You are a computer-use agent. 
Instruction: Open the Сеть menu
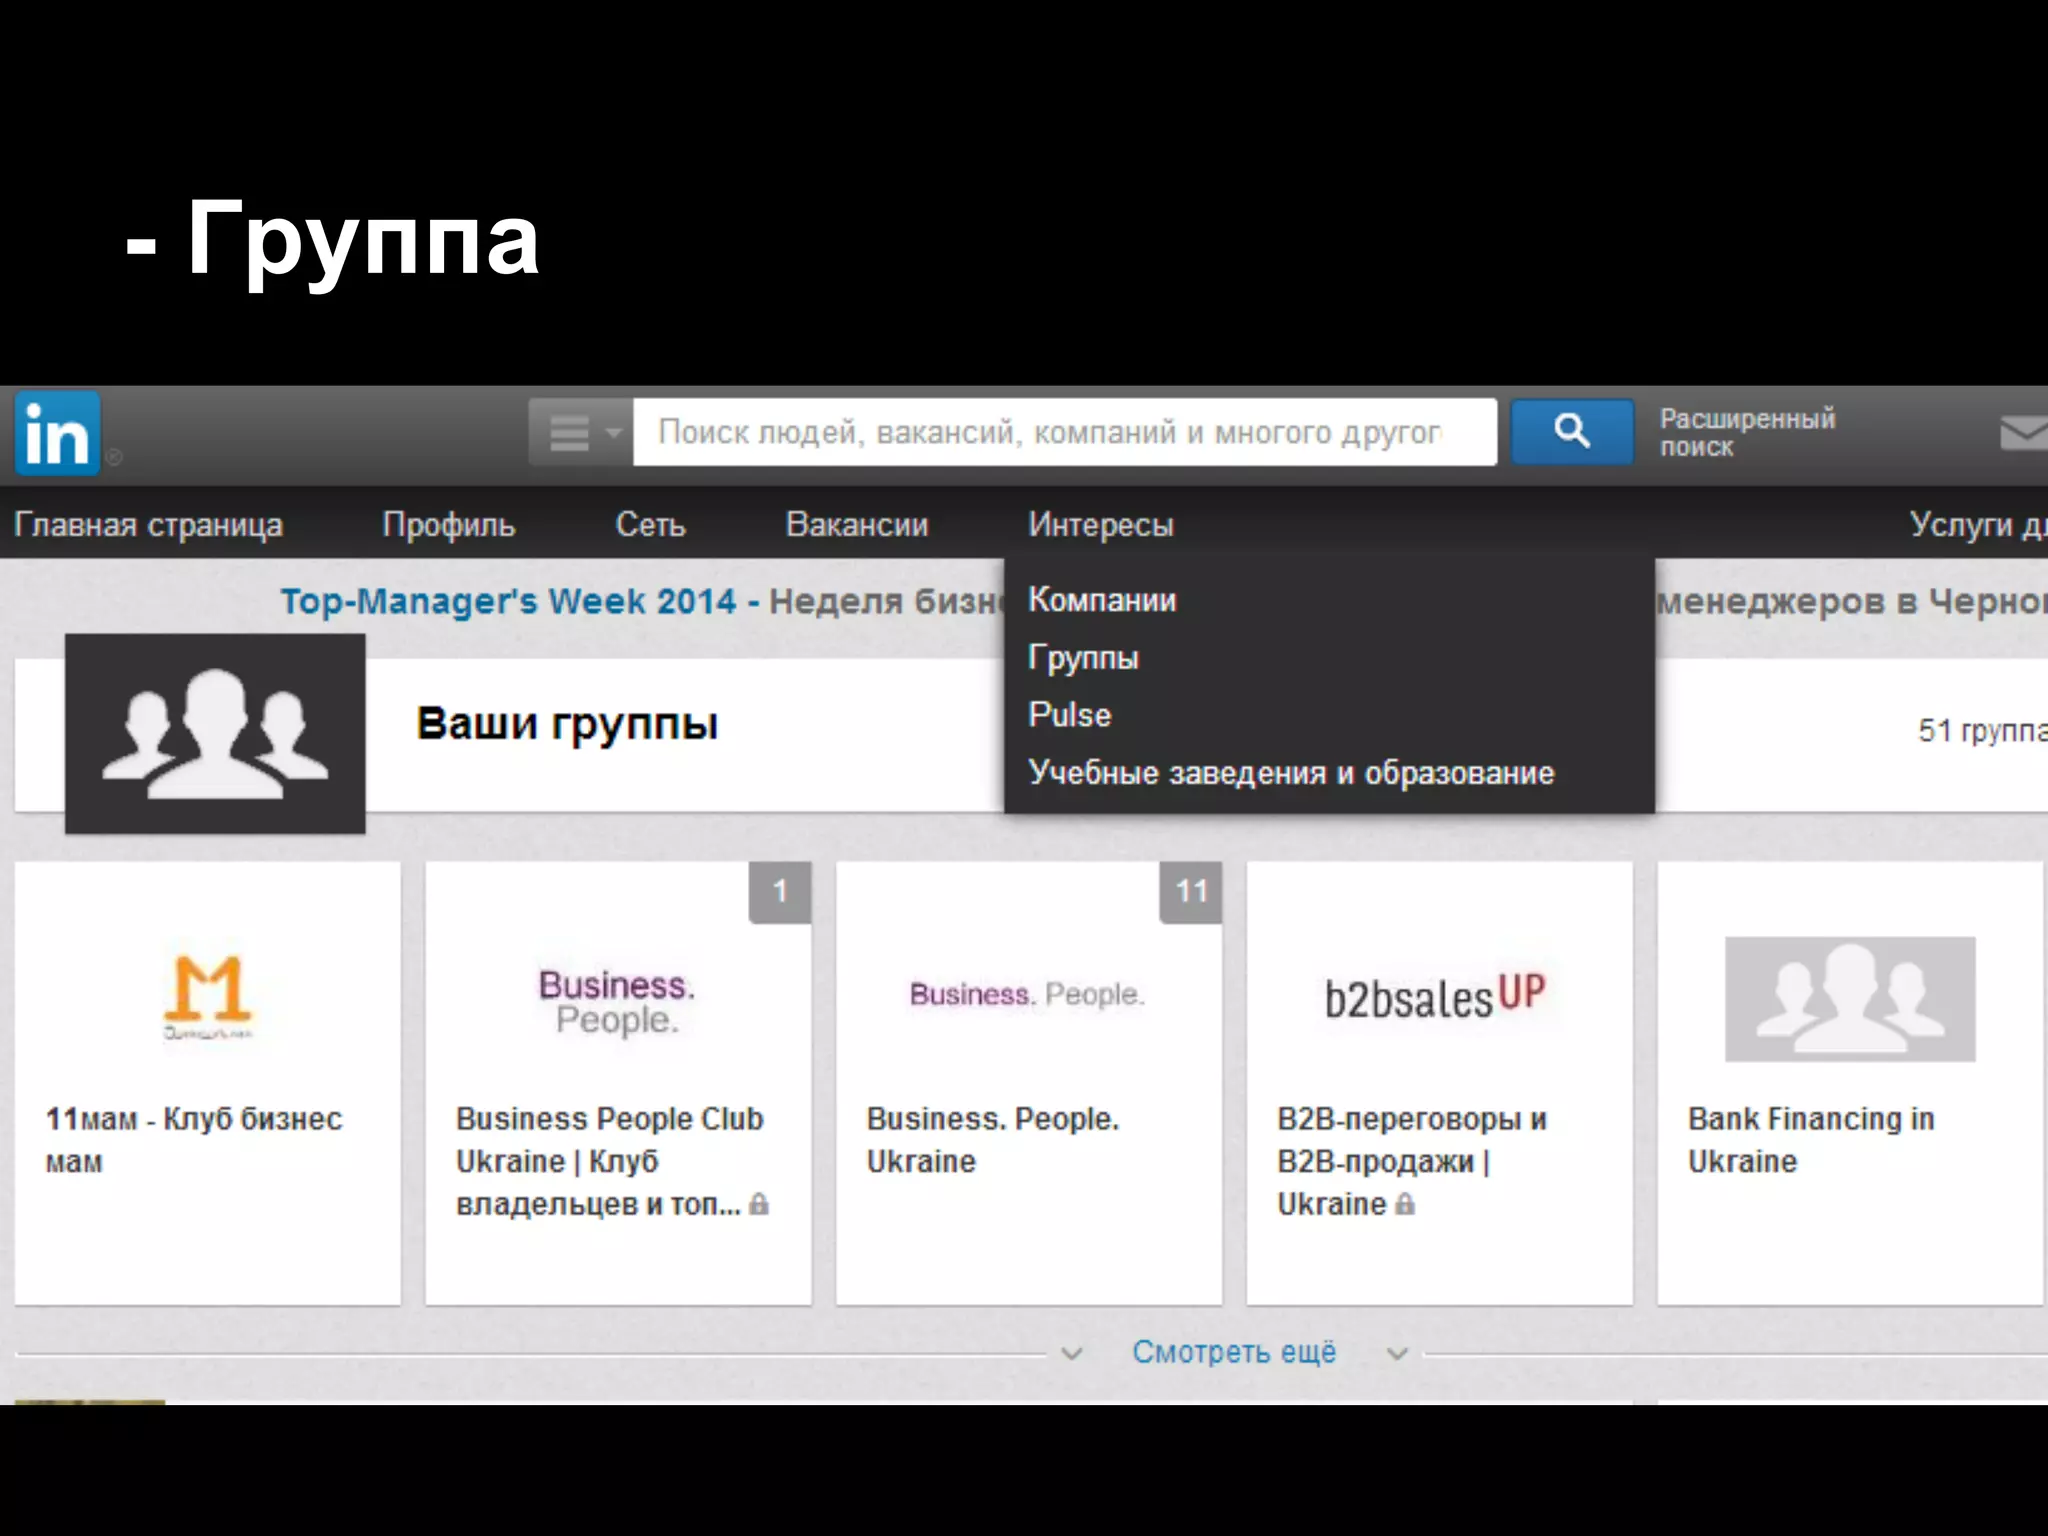click(x=650, y=524)
